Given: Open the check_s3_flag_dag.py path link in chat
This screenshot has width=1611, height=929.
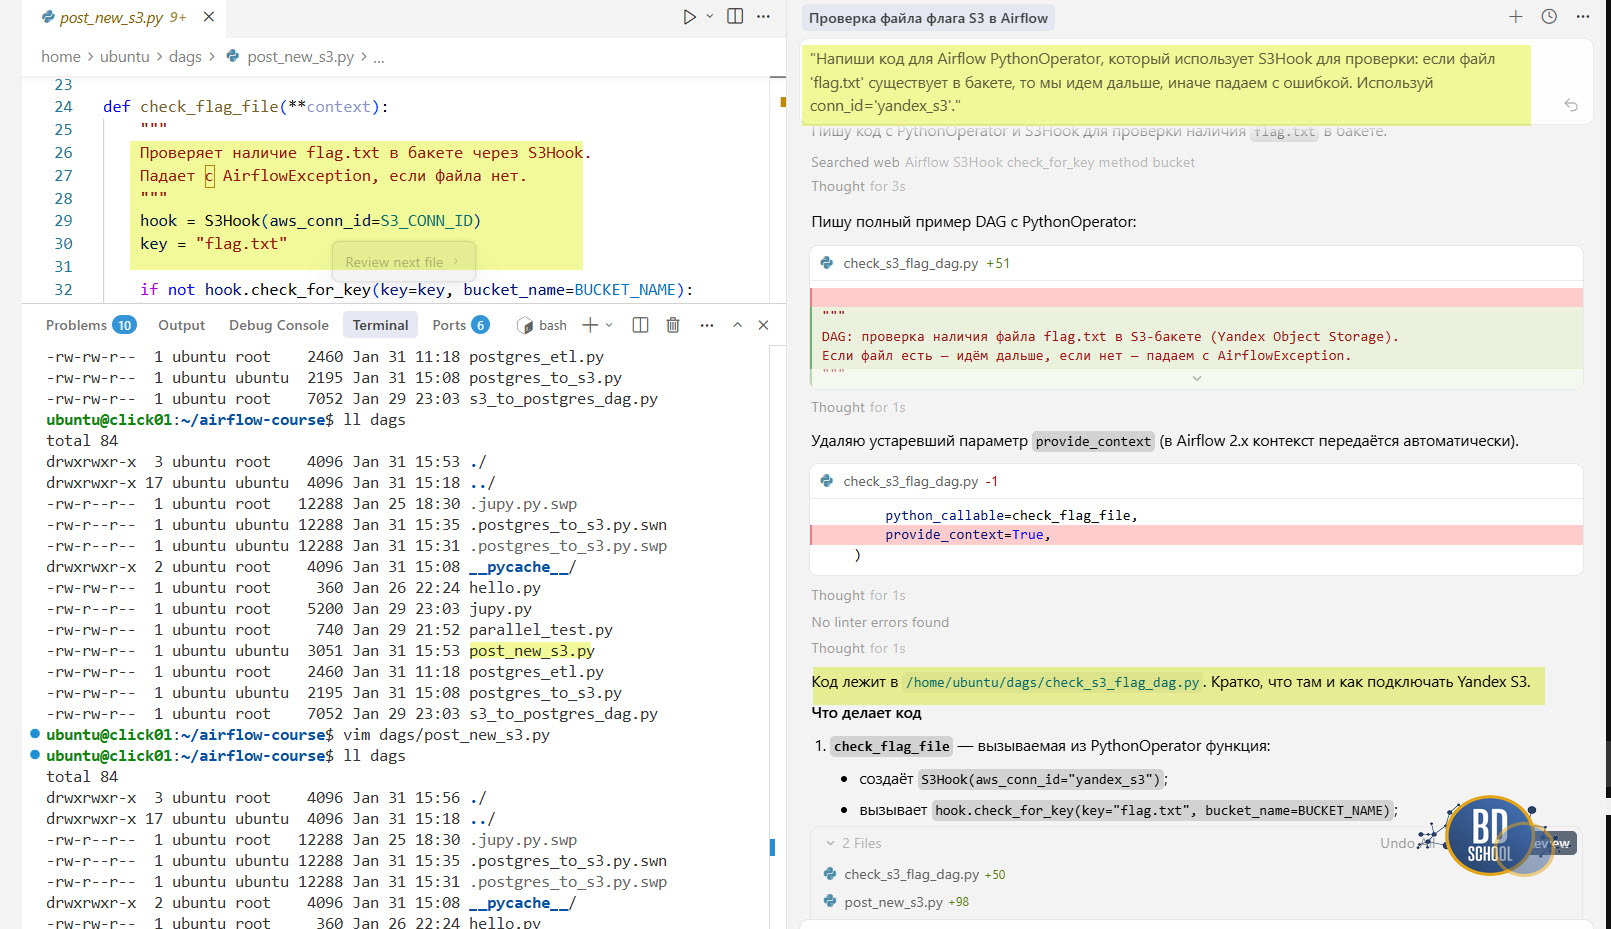Looking at the screenshot, I should click(x=1051, y=683).
